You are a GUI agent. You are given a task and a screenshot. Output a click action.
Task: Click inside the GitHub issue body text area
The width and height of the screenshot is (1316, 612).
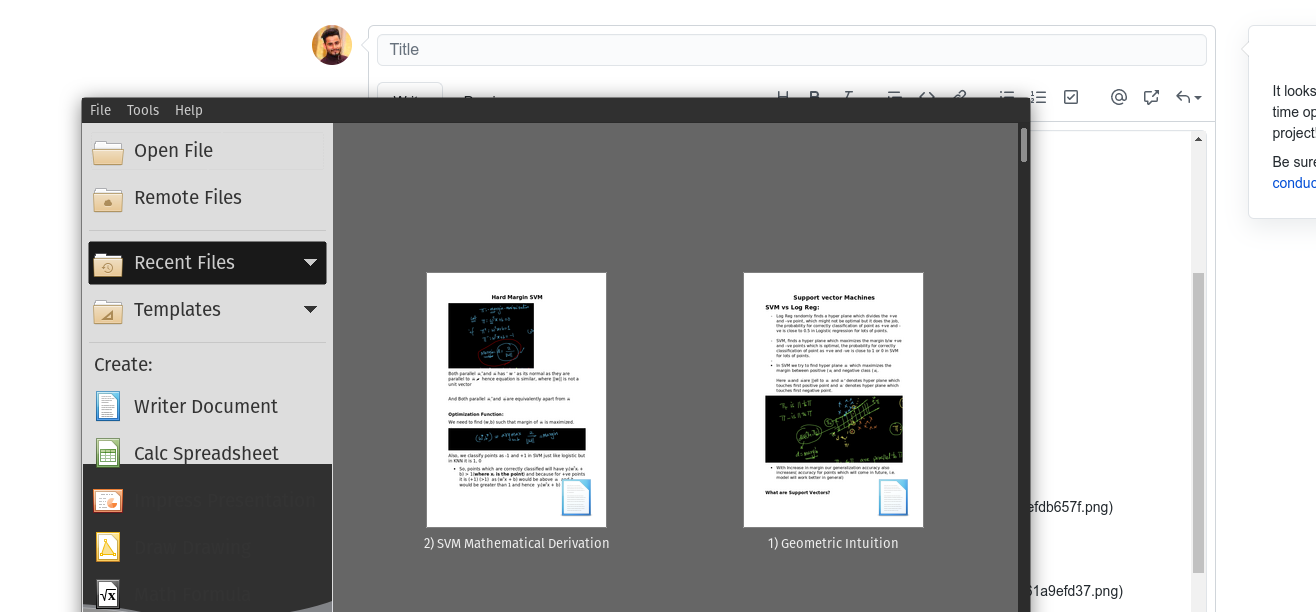tap(1110, 371)
